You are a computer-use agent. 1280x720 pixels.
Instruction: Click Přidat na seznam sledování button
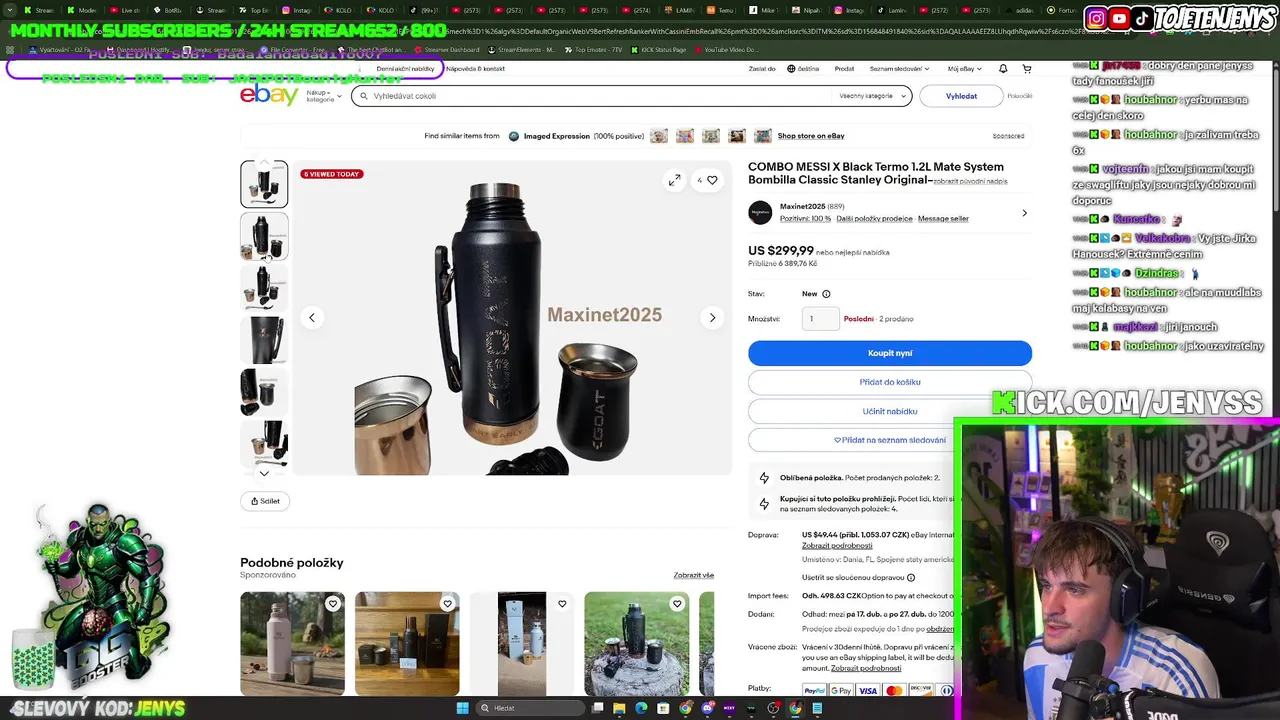point(890,440)
